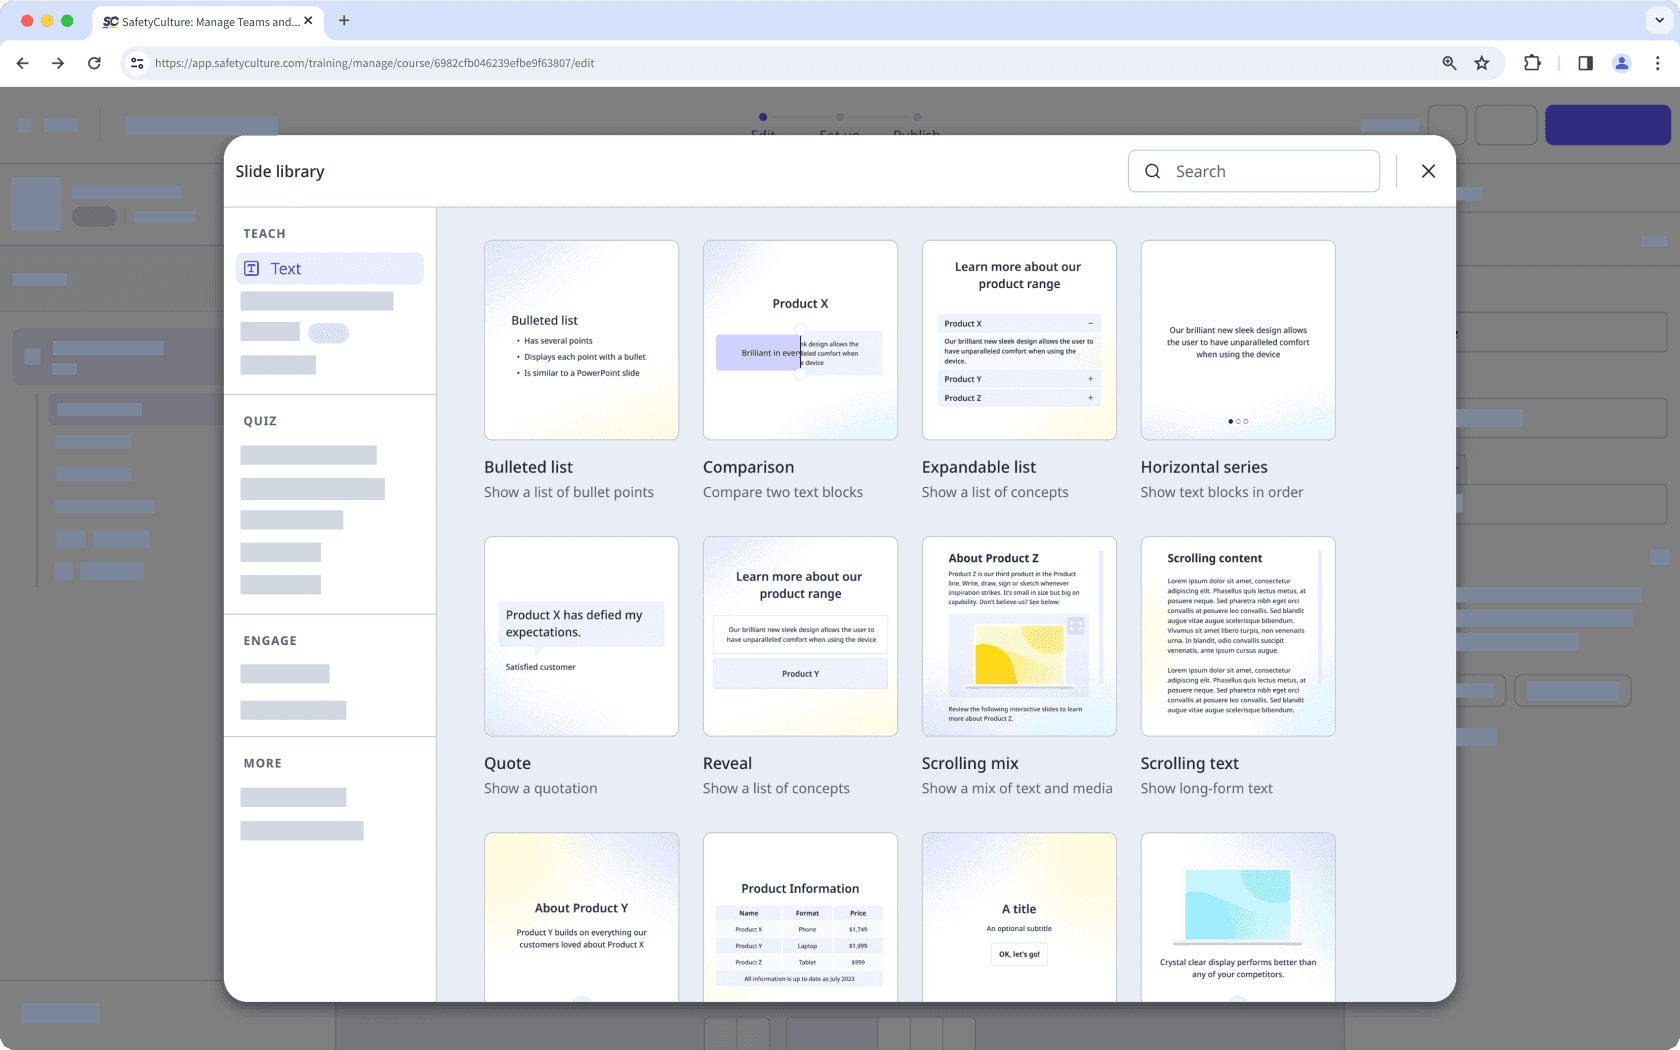
Task: Open site information via the tune icon
Action: click(x=136, y=62)
